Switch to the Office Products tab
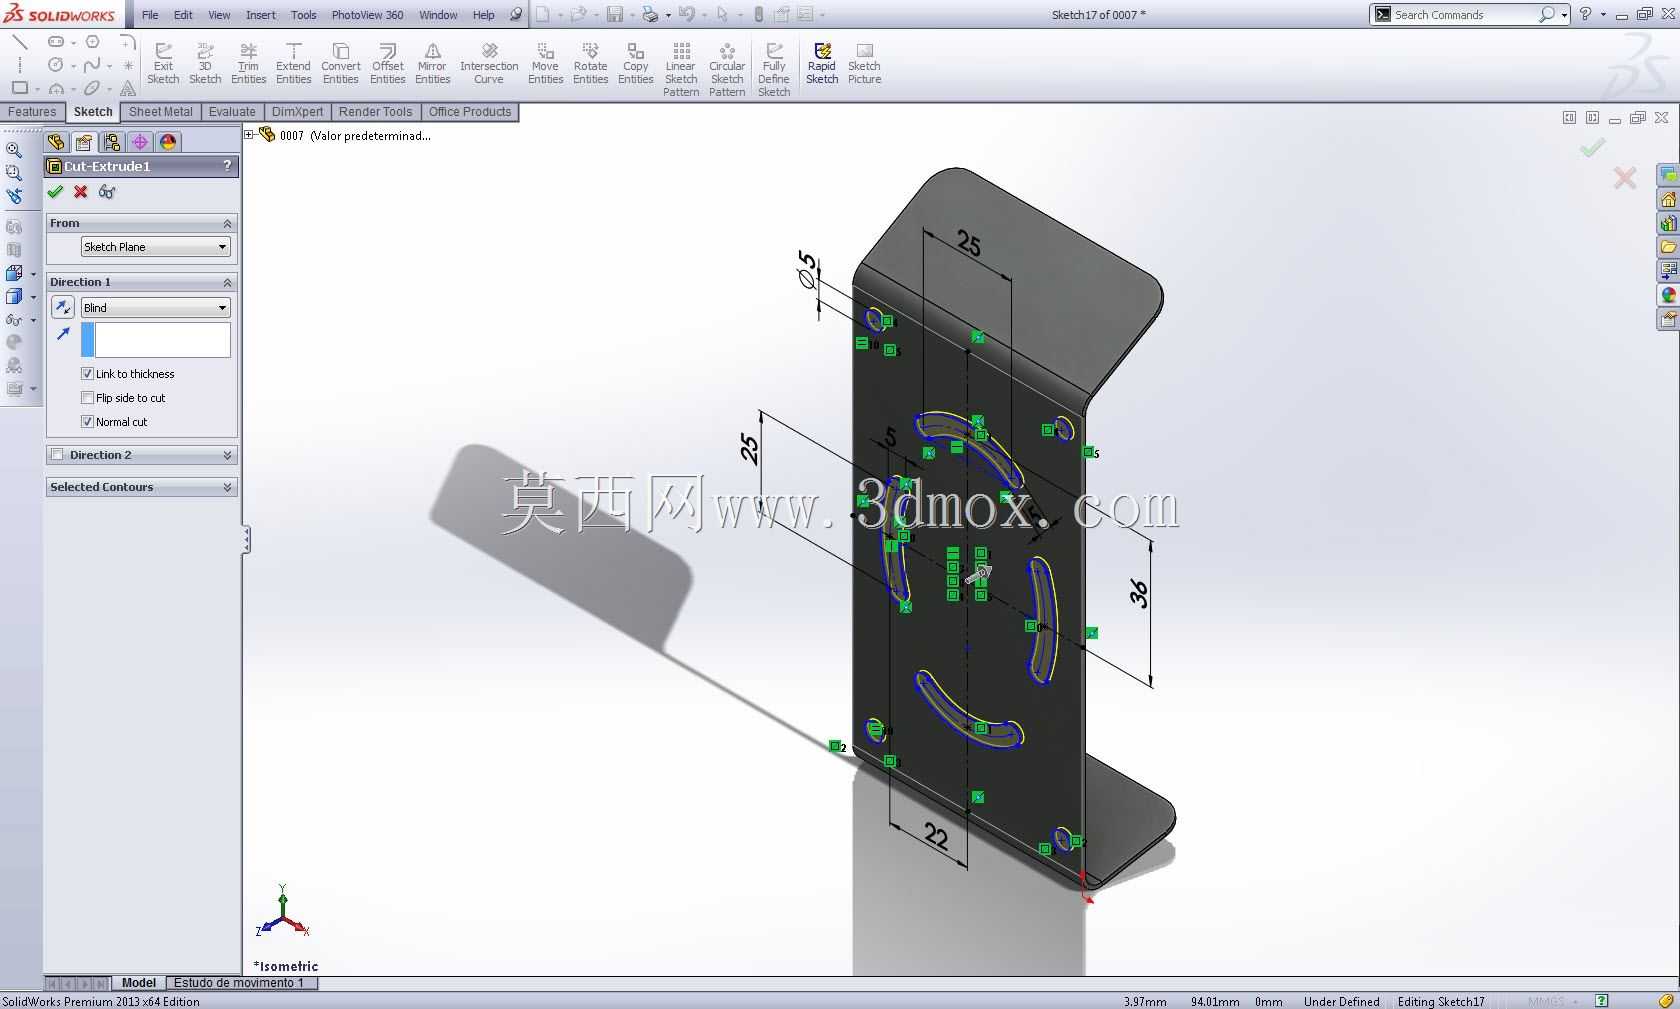 (470, 112)
